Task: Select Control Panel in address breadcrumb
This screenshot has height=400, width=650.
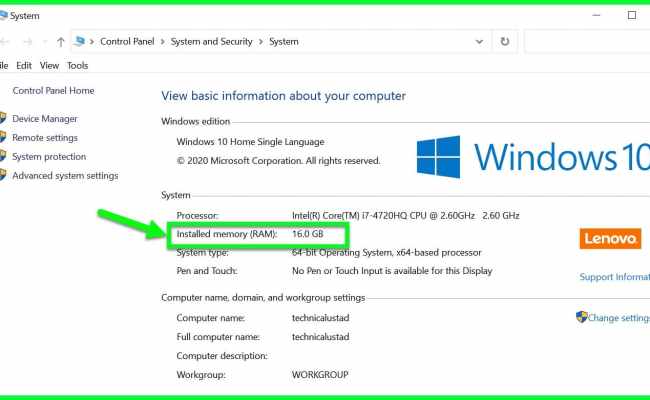Action: point(127,41)
